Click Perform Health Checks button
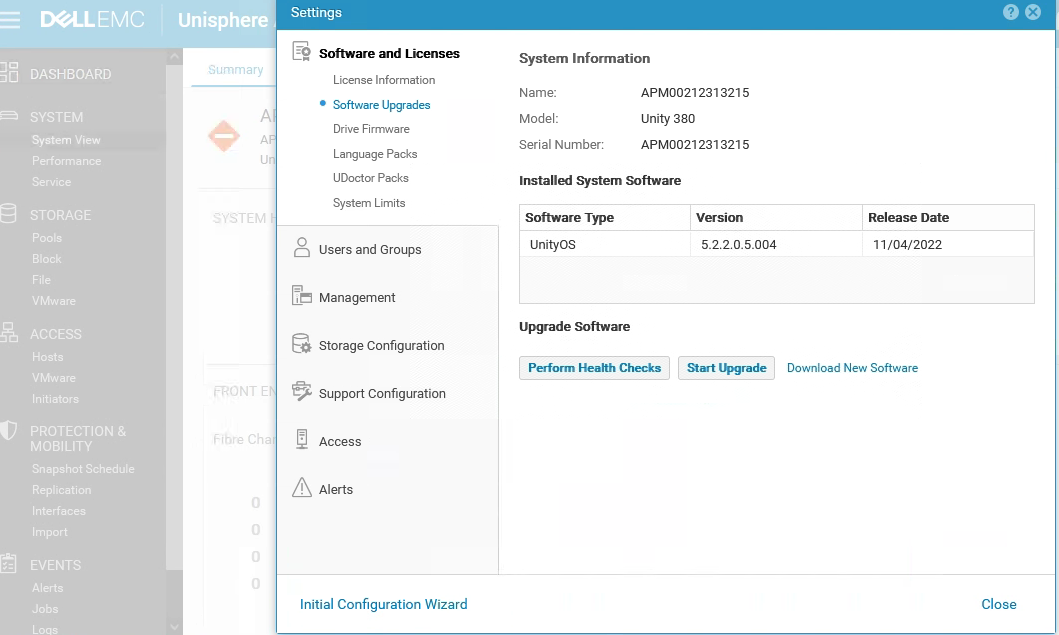Image resolution: width=1059 pixels, height=635 pixels. pyautogui.click(x=594, y=367)
